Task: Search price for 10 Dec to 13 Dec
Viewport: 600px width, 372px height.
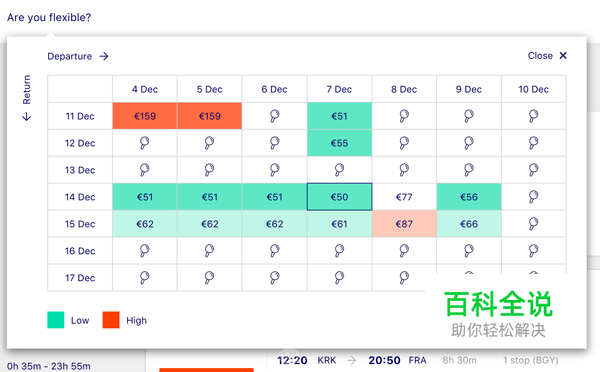Action: [x=533, y=170]
